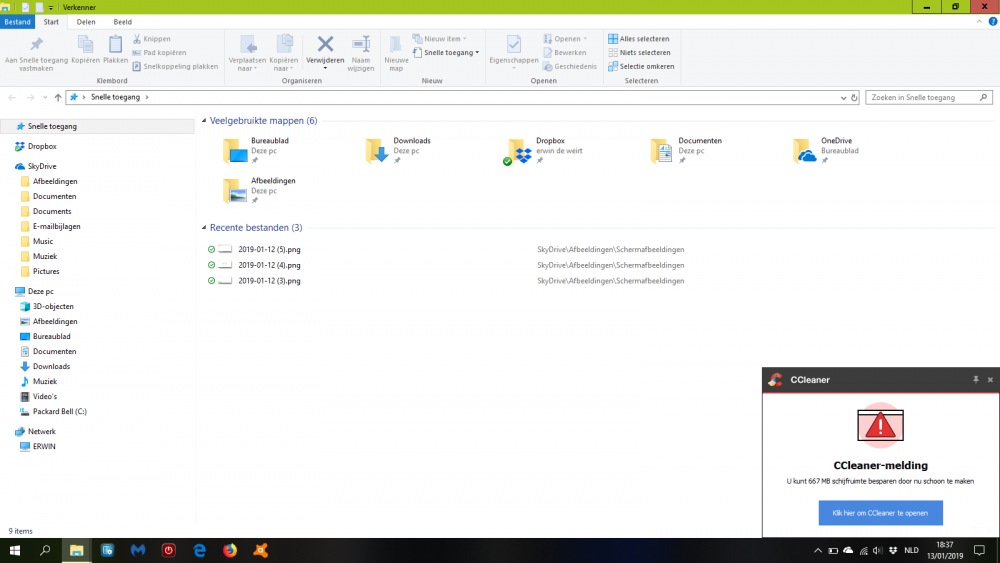Open Malwarebytes from the taskbar

tap(138, 550)
